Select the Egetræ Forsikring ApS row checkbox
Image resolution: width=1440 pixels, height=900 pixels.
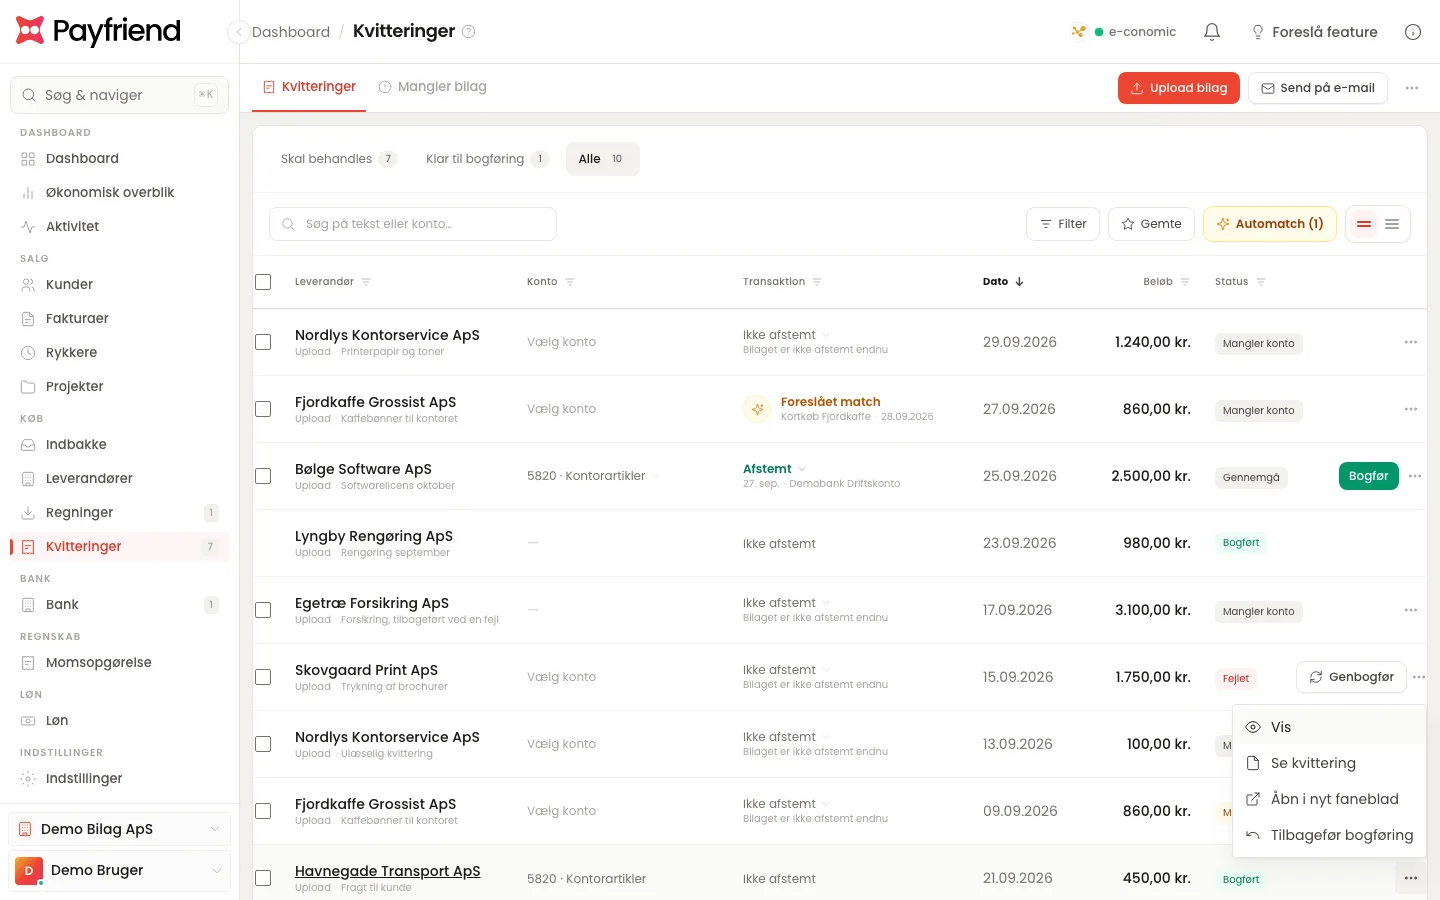tap(263, 610)
